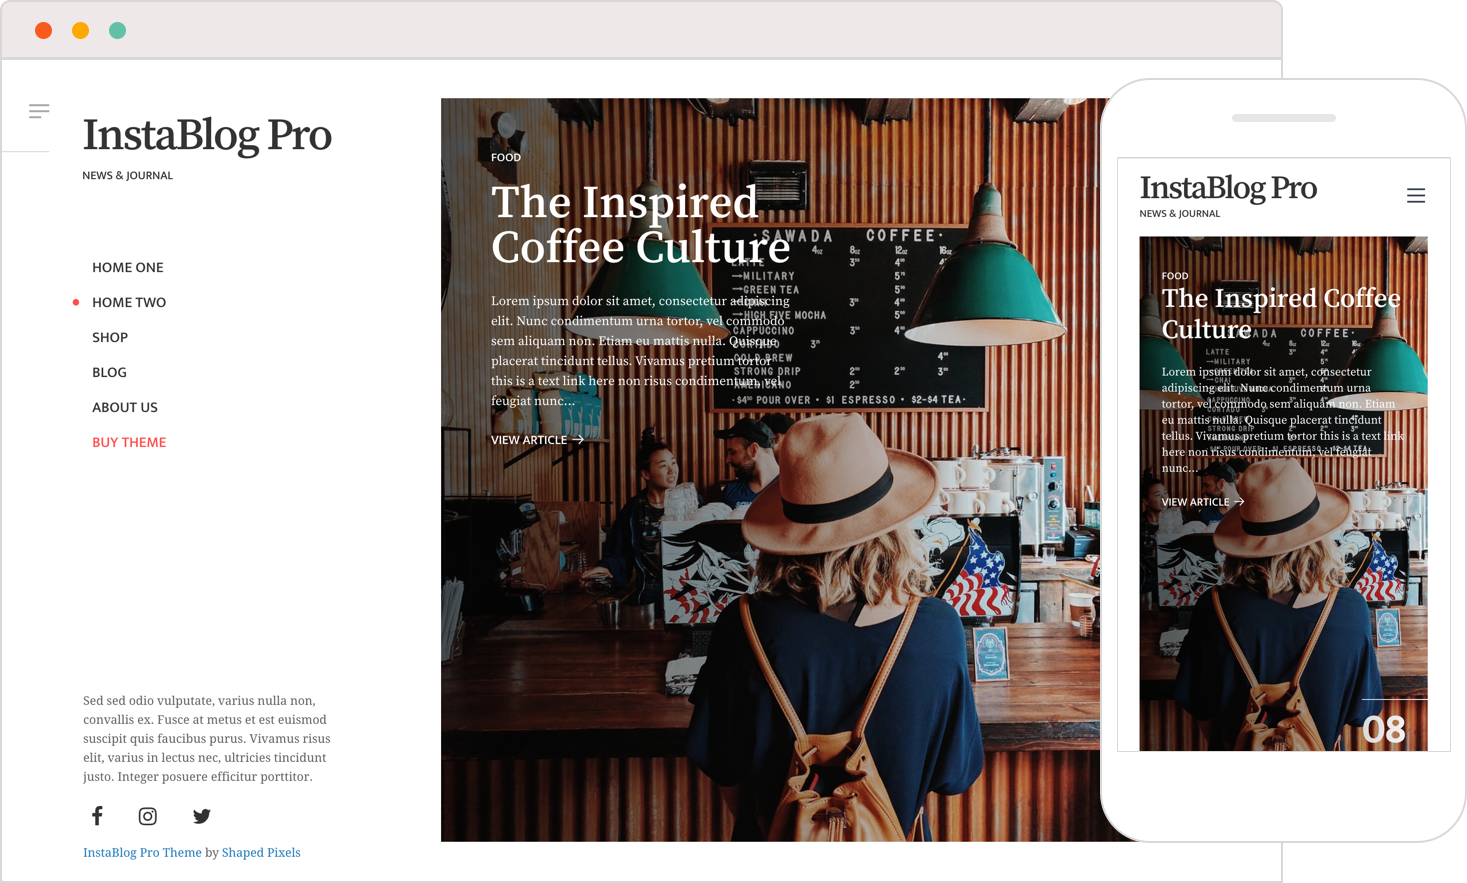Click the green window dot
This screenshot has width=1467, height=883.
click(x=117, y=31)
